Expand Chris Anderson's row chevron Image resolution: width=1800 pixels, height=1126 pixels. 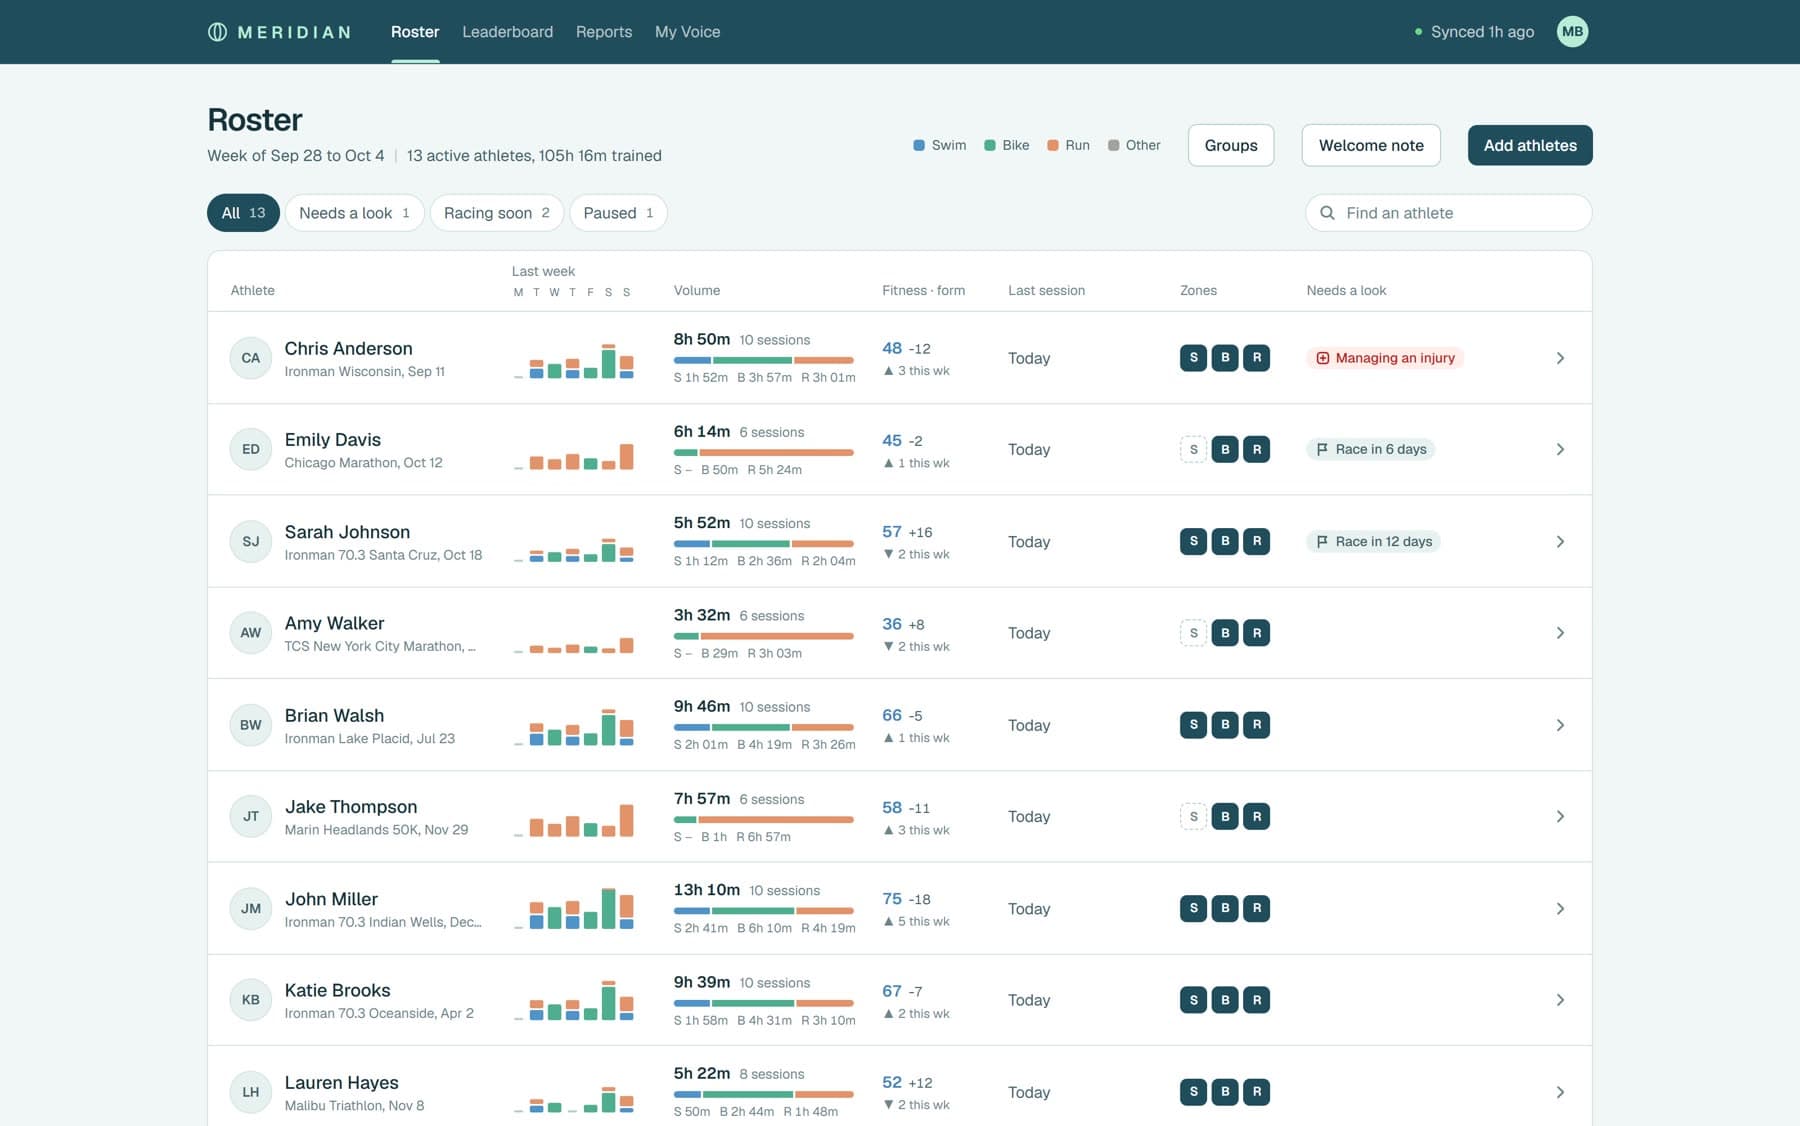[x=1560, y=358]
